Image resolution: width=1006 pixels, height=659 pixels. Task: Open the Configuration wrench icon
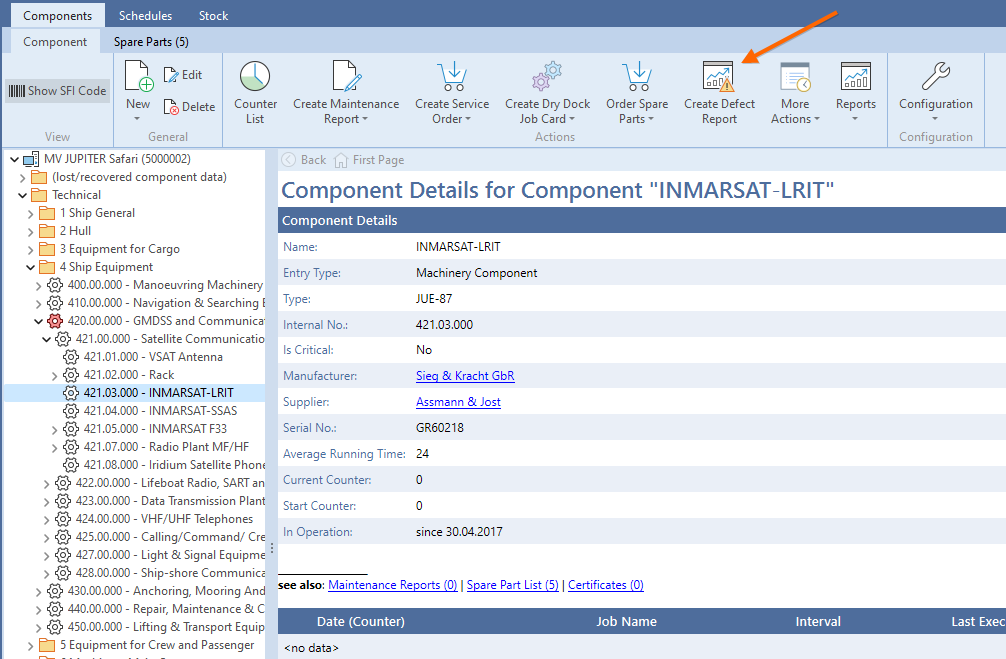935,76
